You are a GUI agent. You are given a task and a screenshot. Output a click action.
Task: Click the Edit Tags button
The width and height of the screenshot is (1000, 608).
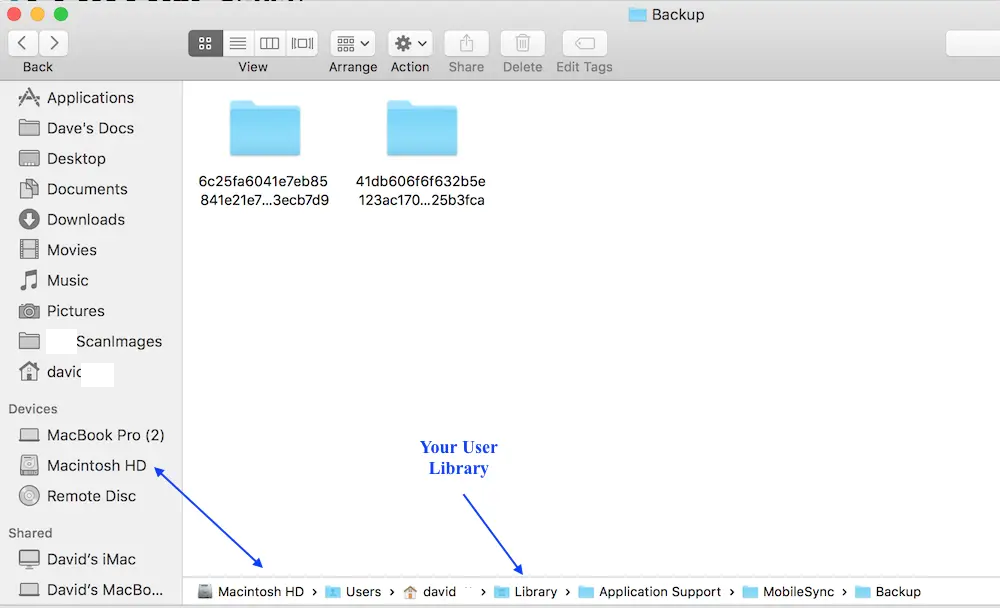584,43
